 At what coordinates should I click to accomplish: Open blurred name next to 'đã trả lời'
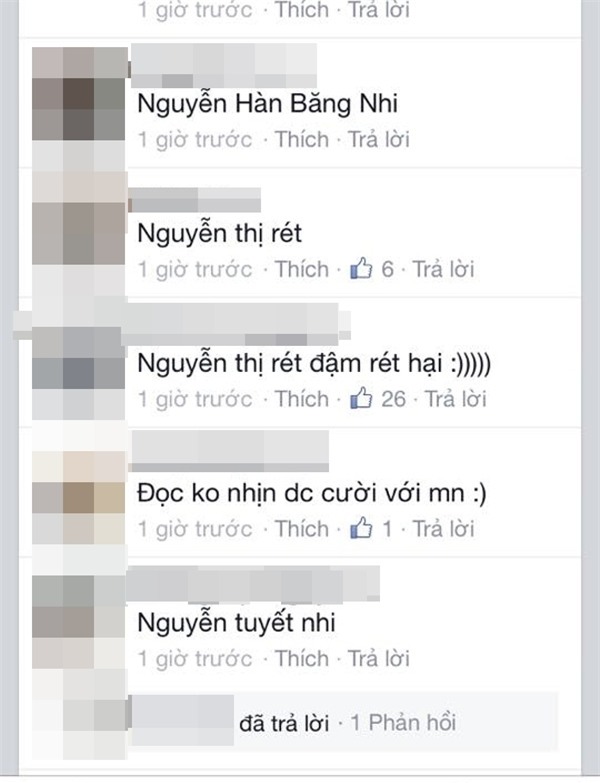(x=181, y=720)
